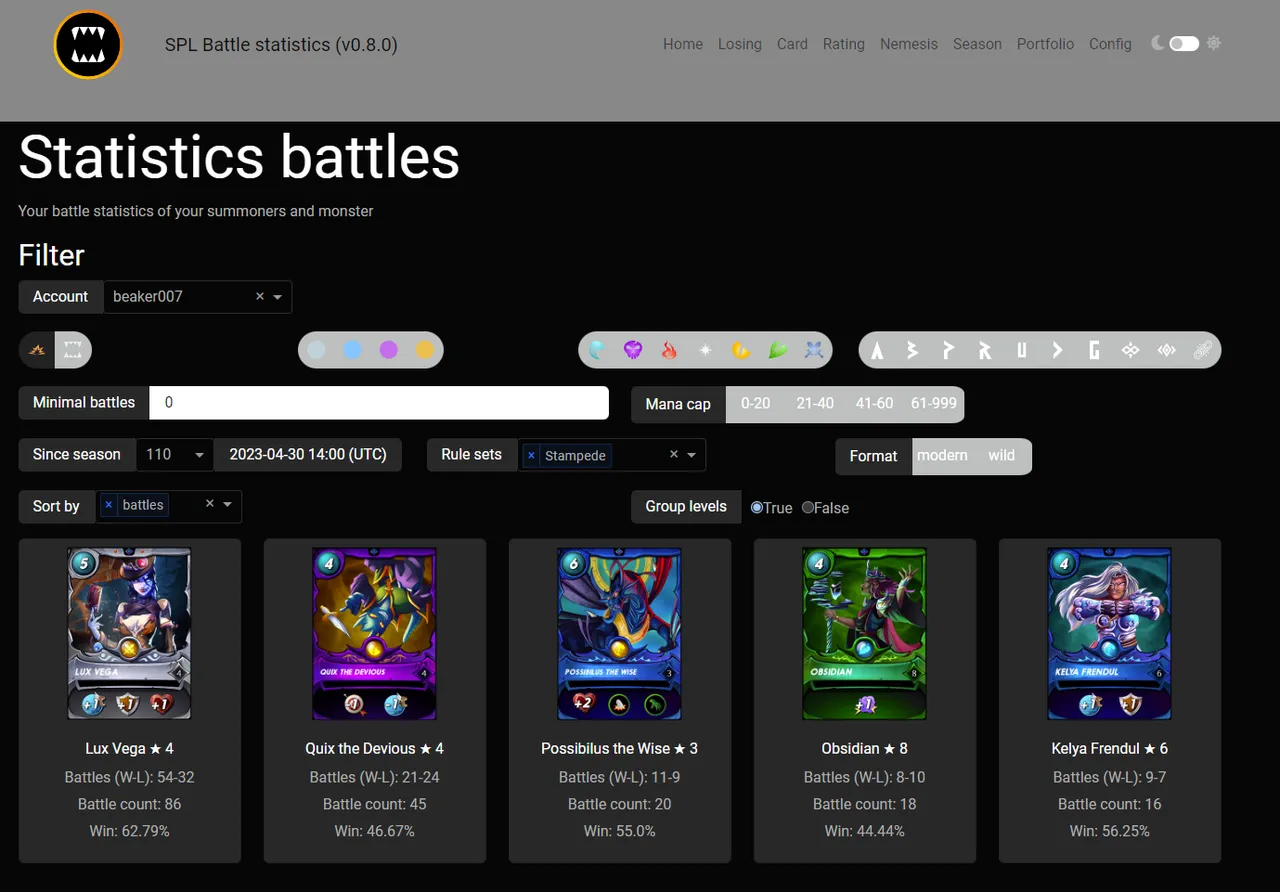
Task: Open the Lux Vega card image
Action: pos(129,634)
